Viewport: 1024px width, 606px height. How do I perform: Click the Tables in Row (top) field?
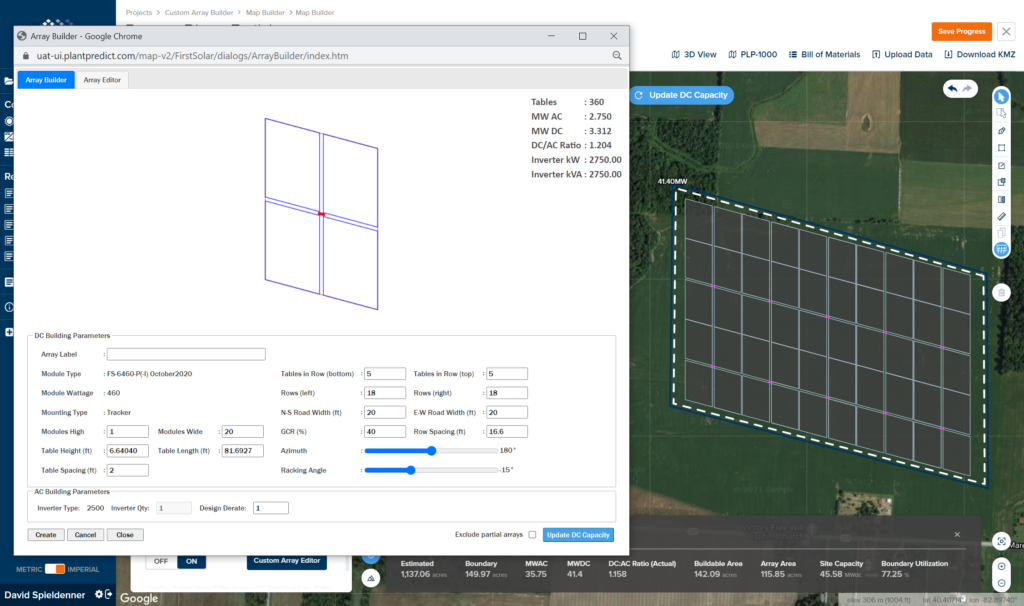[507, 374]
